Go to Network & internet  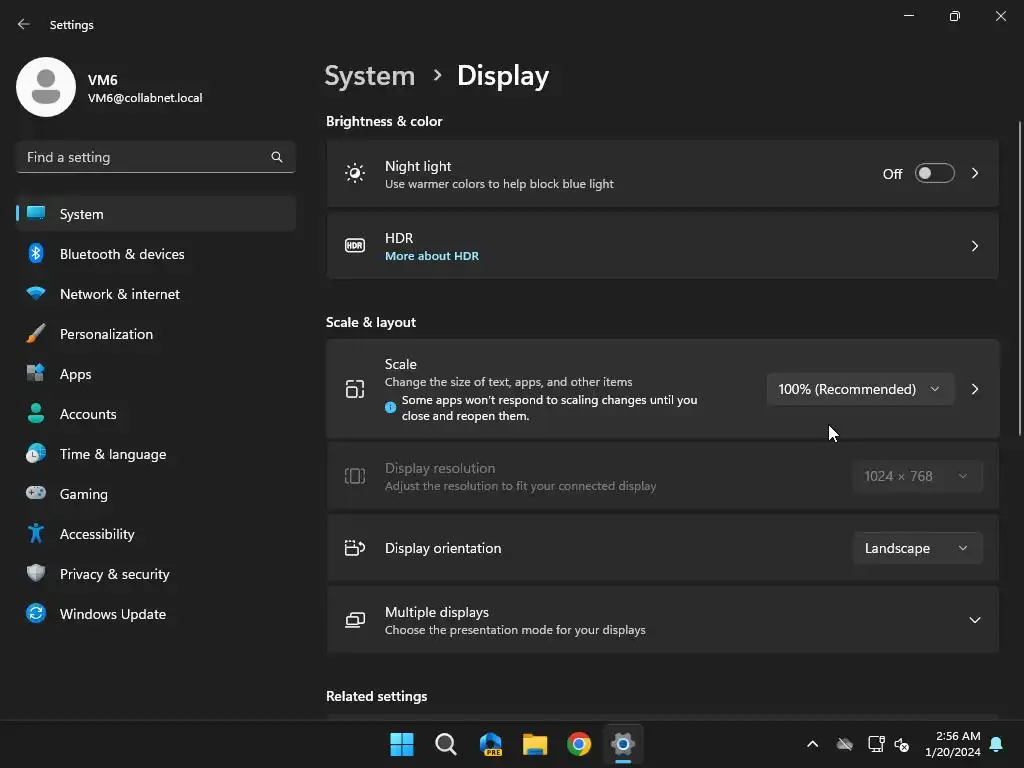click(x=156, y=293)
